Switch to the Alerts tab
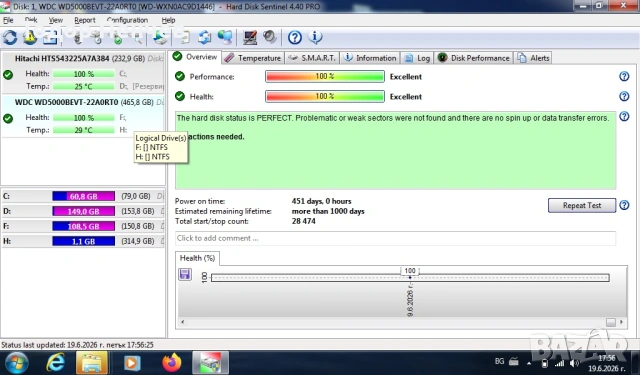The height and width of the screenshot is (375, 640). 533,58
